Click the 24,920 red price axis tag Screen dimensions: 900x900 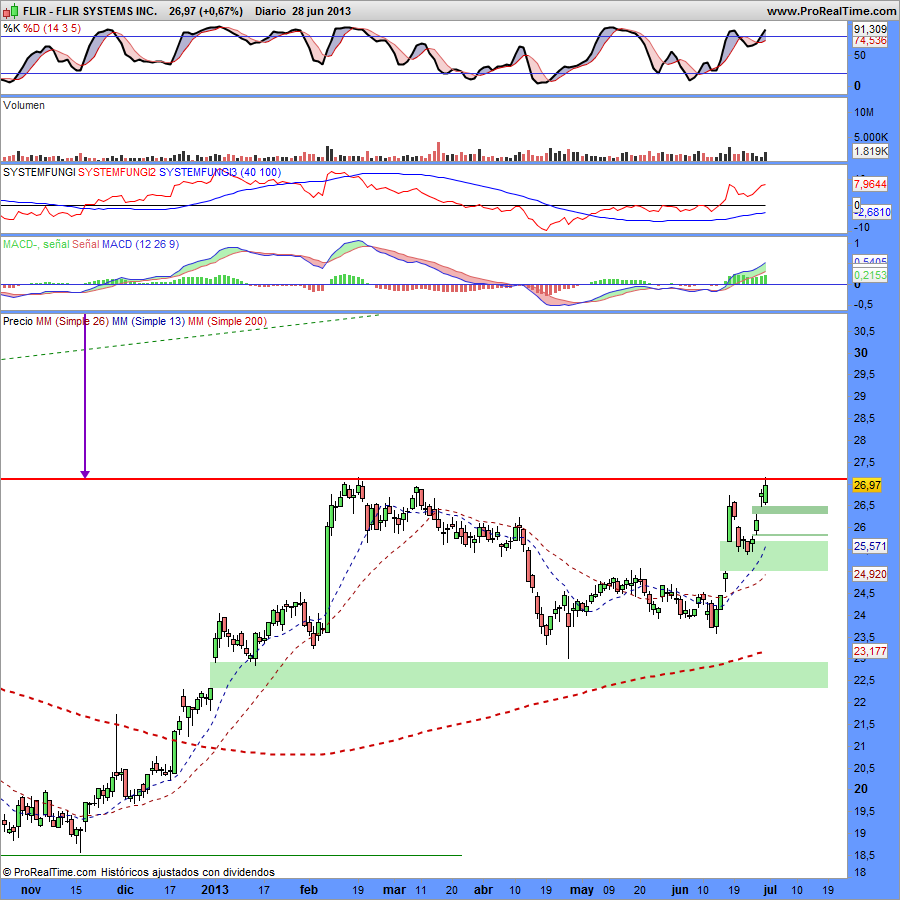(x=870, y=574)
